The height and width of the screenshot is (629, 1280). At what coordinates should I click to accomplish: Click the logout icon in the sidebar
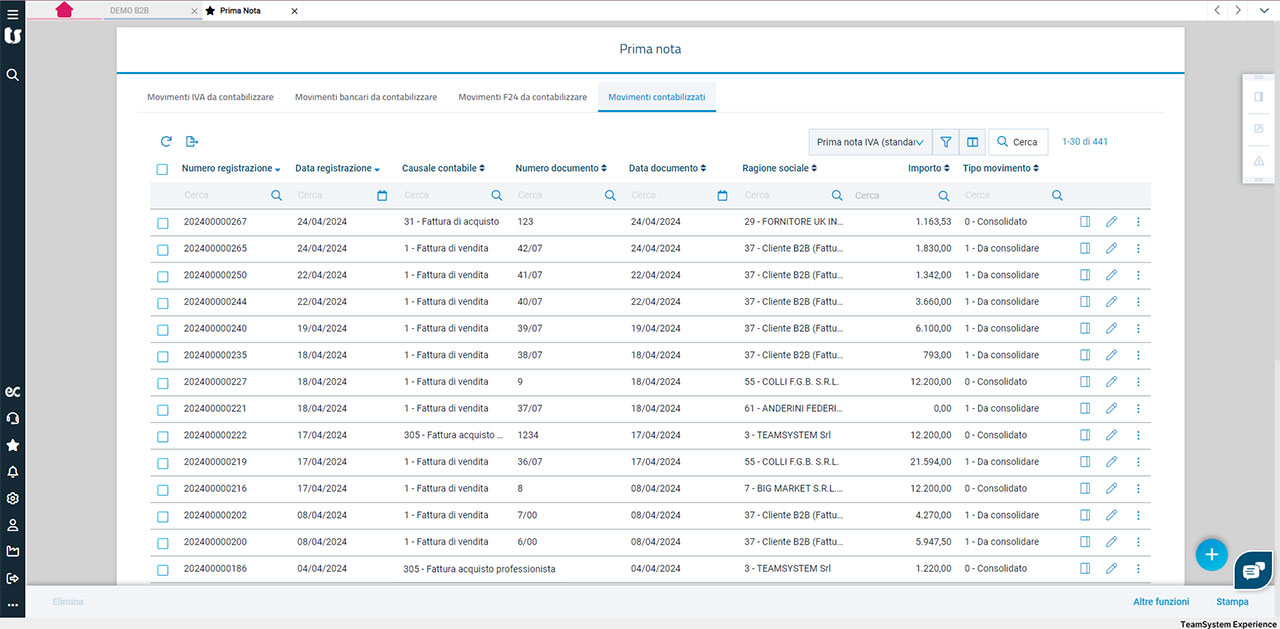coord(12,578)
